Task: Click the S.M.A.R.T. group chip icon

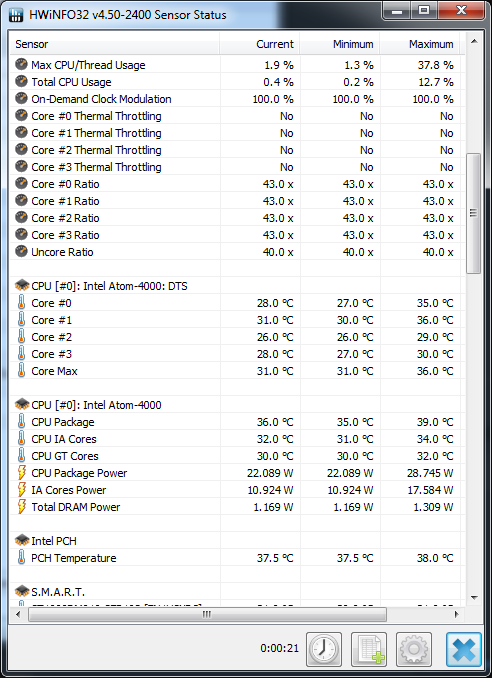Action: tap(22, 591)
